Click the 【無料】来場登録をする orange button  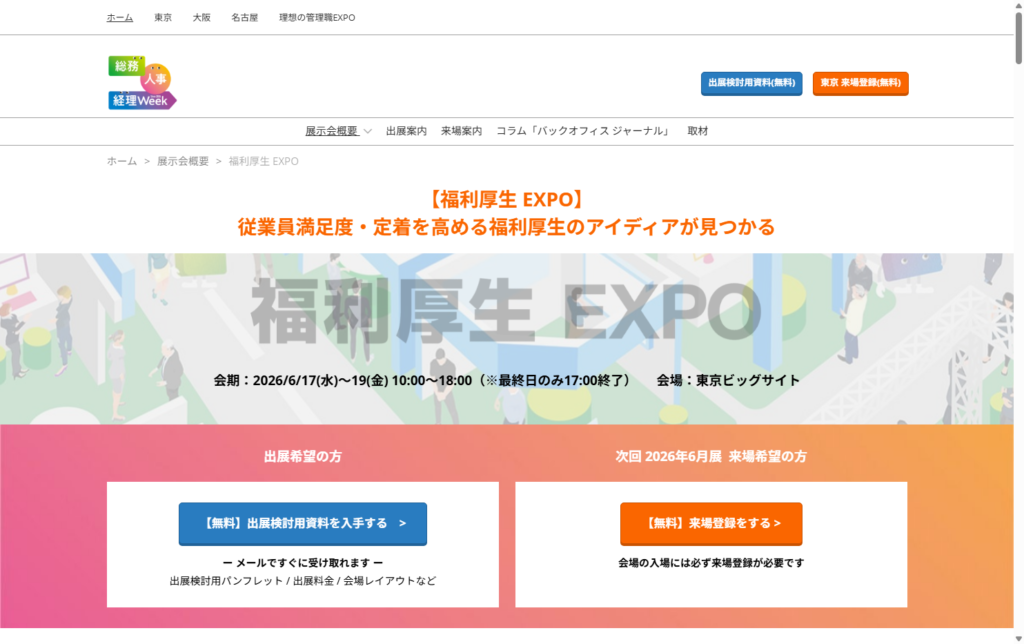click(711, 523)
